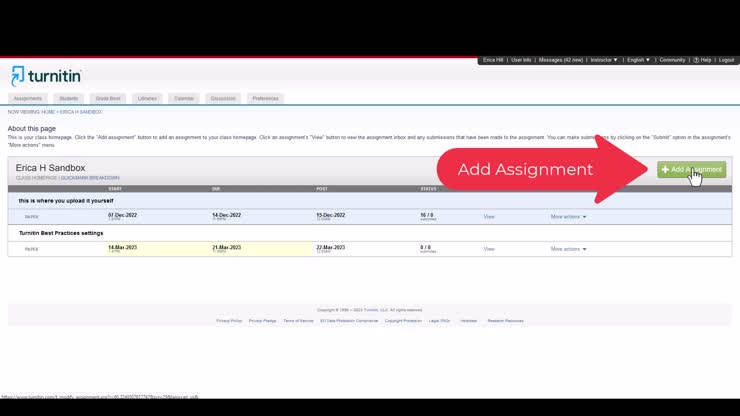Click the Logout link
The width and height of the screenshot is (740, 416).
pyautogui.click(x=726, y=60)
